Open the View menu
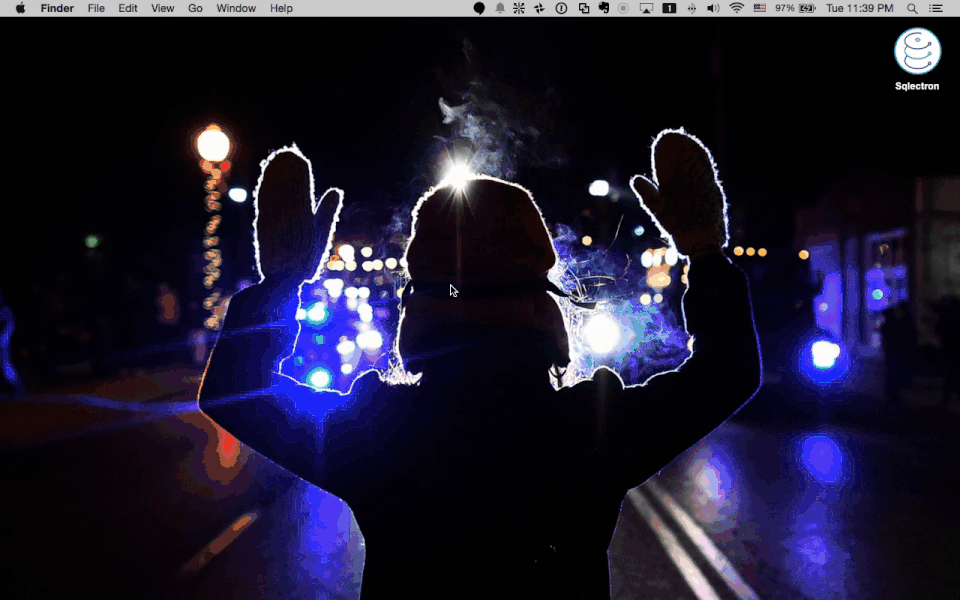Viewport: 960px width, 600px height. (162, 8)
